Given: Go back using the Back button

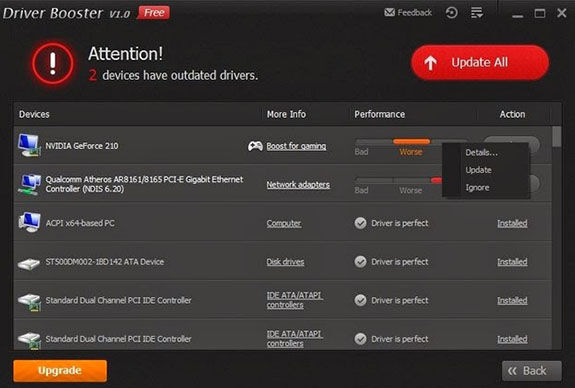Looking at the screenshot, I should [531, 371].
